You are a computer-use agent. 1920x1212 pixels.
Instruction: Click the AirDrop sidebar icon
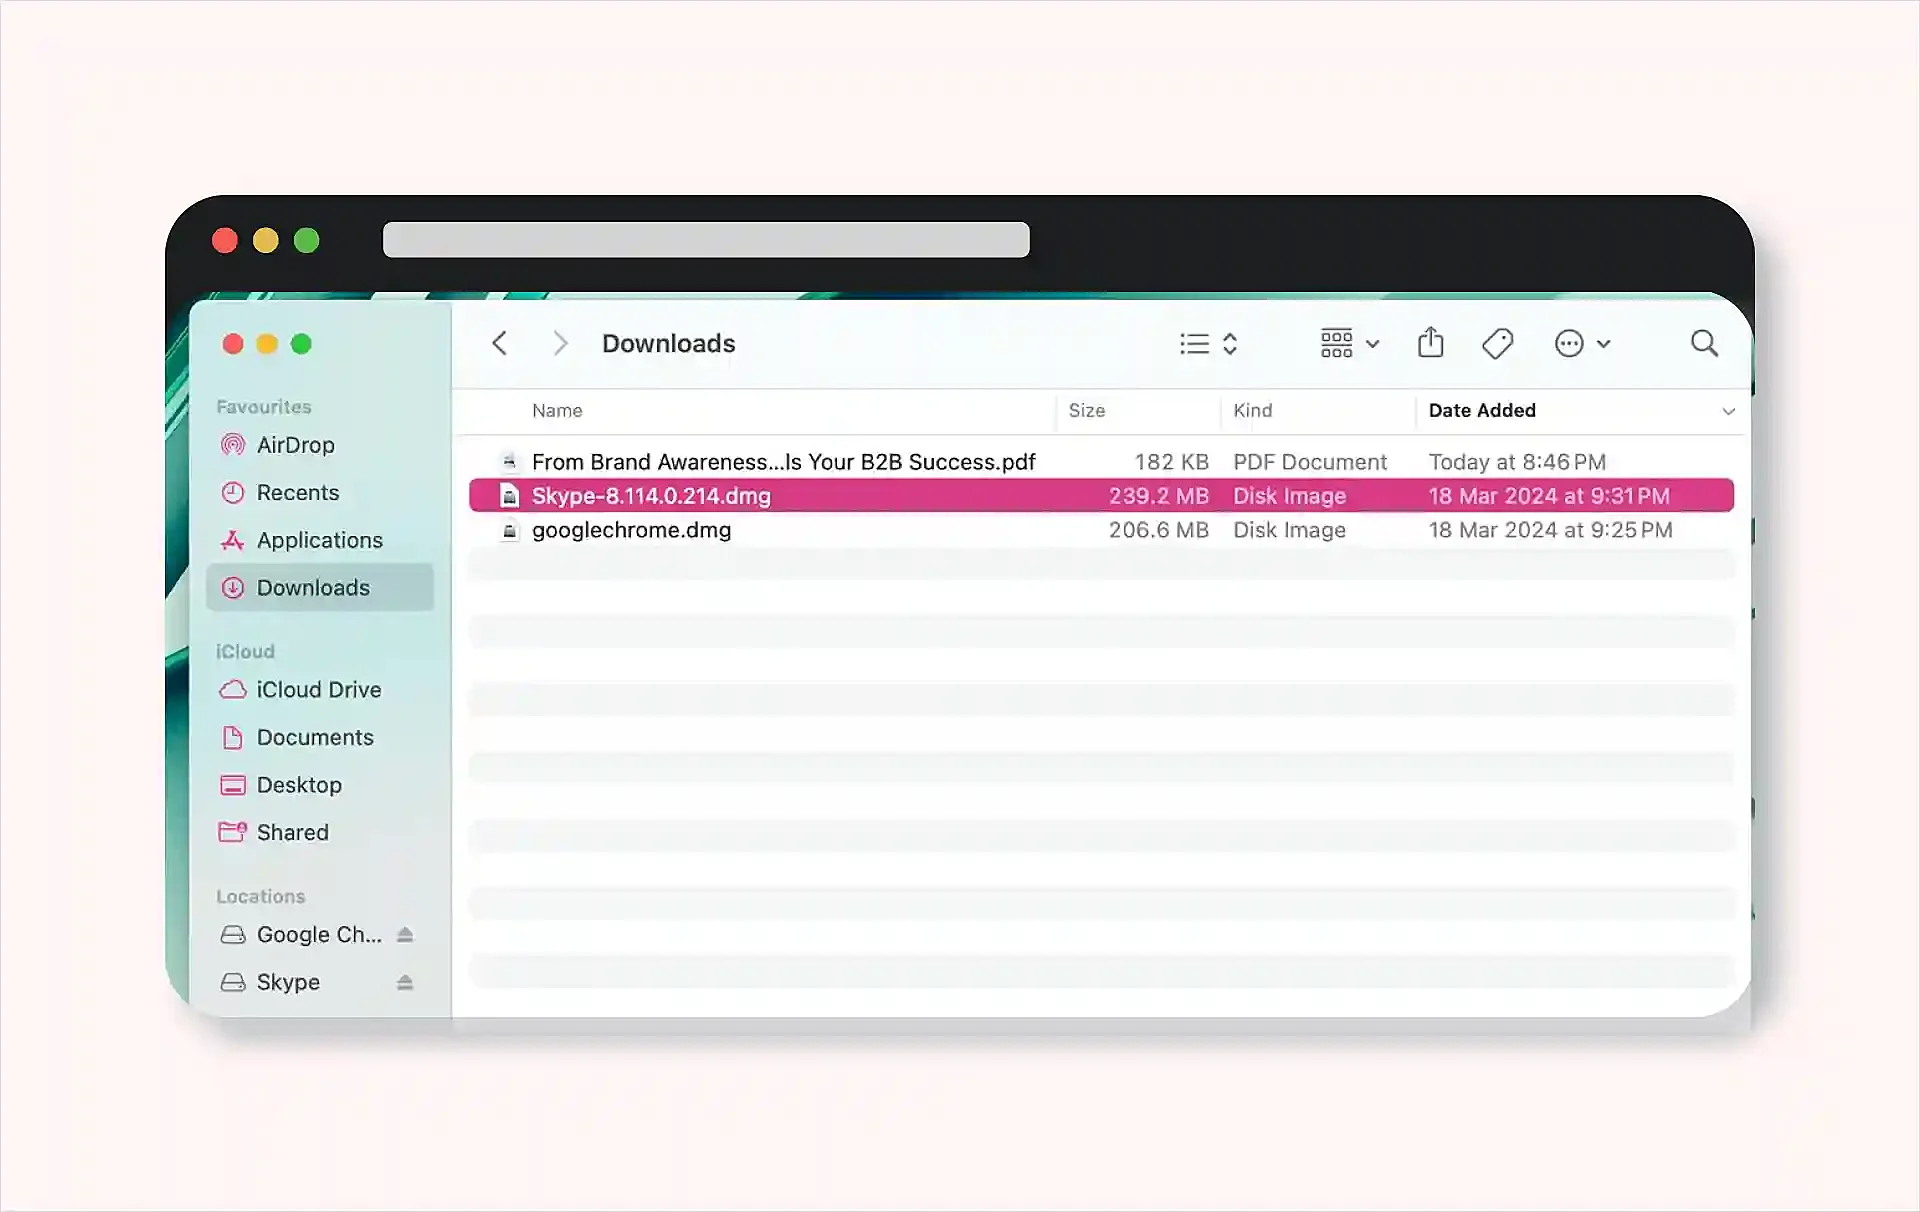pos(233,445)
